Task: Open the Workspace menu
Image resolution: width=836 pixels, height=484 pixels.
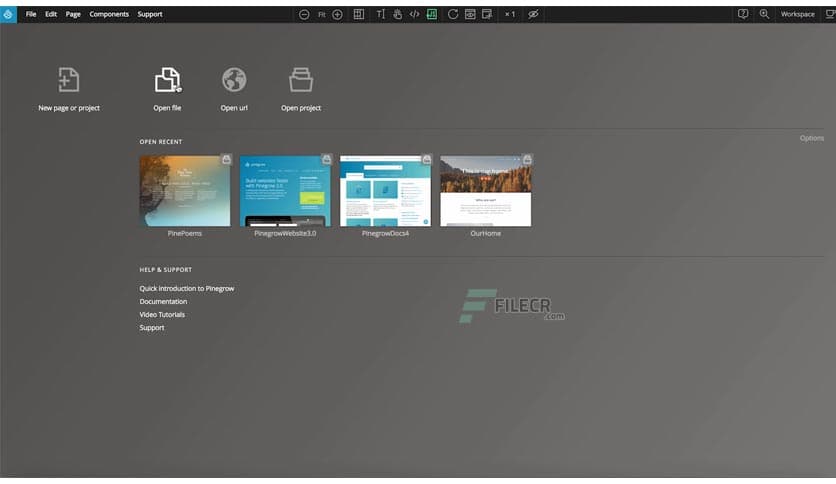Action: pyautogui.click(x=798, y=14)
